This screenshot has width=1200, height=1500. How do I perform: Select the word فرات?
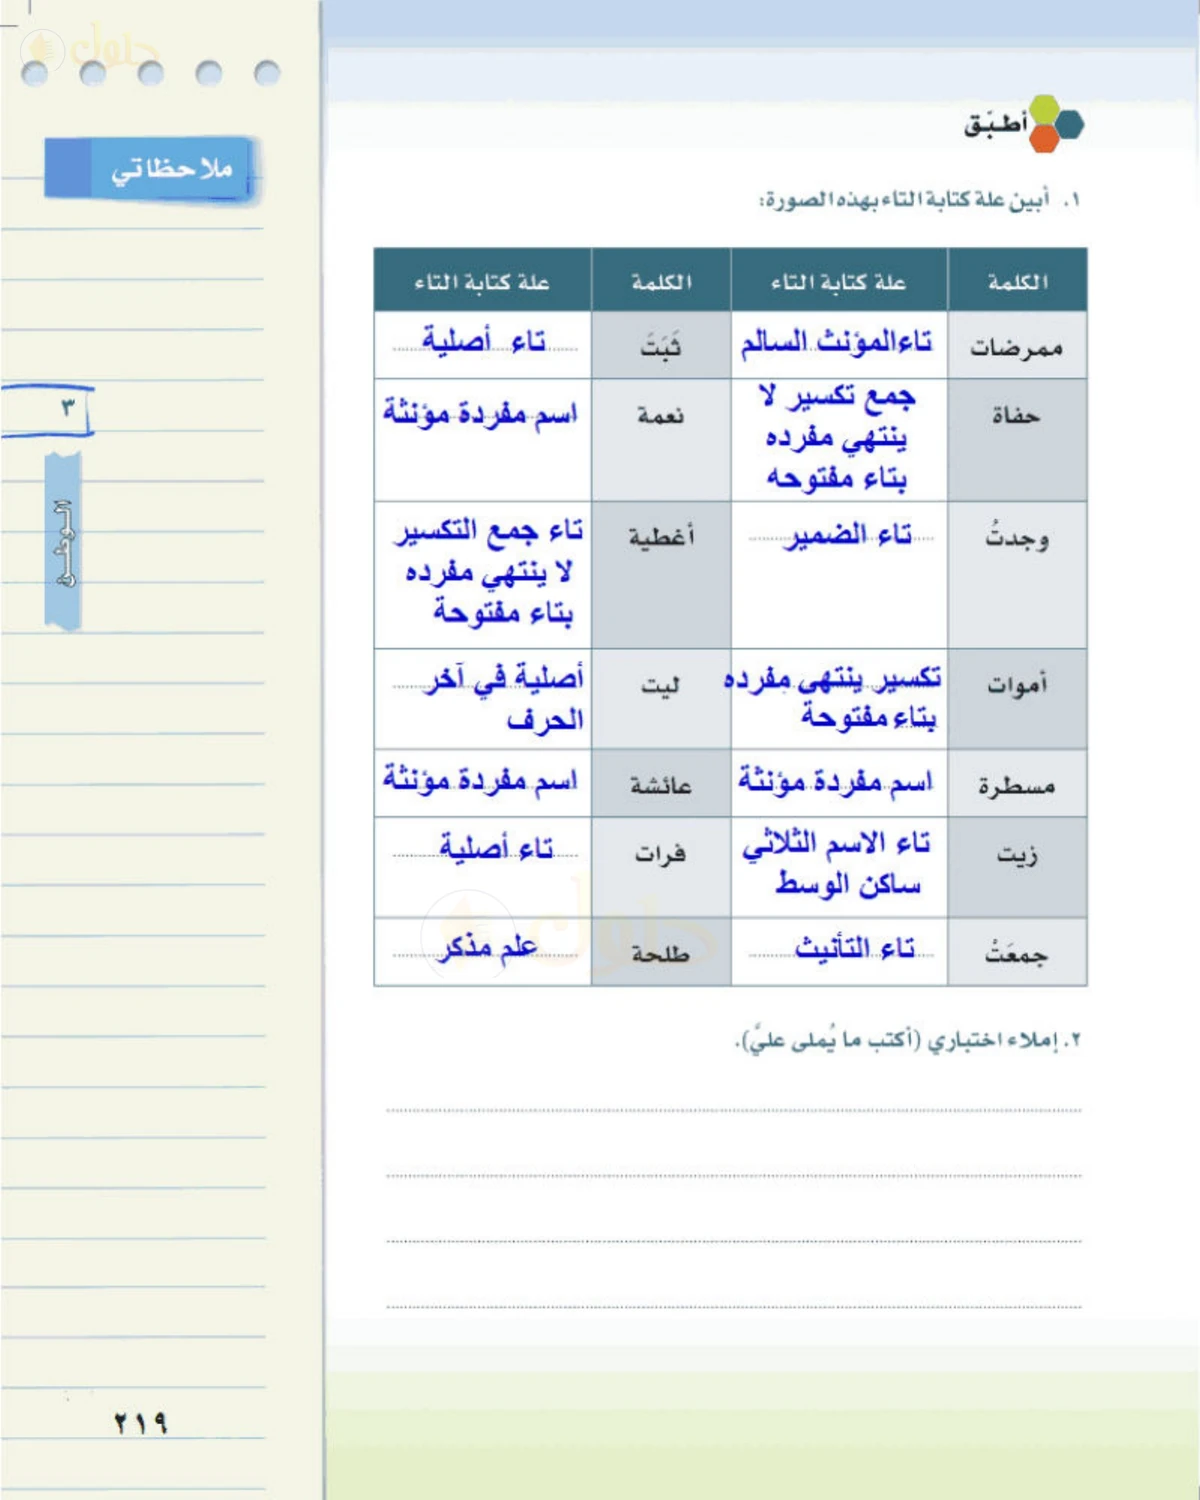pyautogui.click(x=661, y=853)
